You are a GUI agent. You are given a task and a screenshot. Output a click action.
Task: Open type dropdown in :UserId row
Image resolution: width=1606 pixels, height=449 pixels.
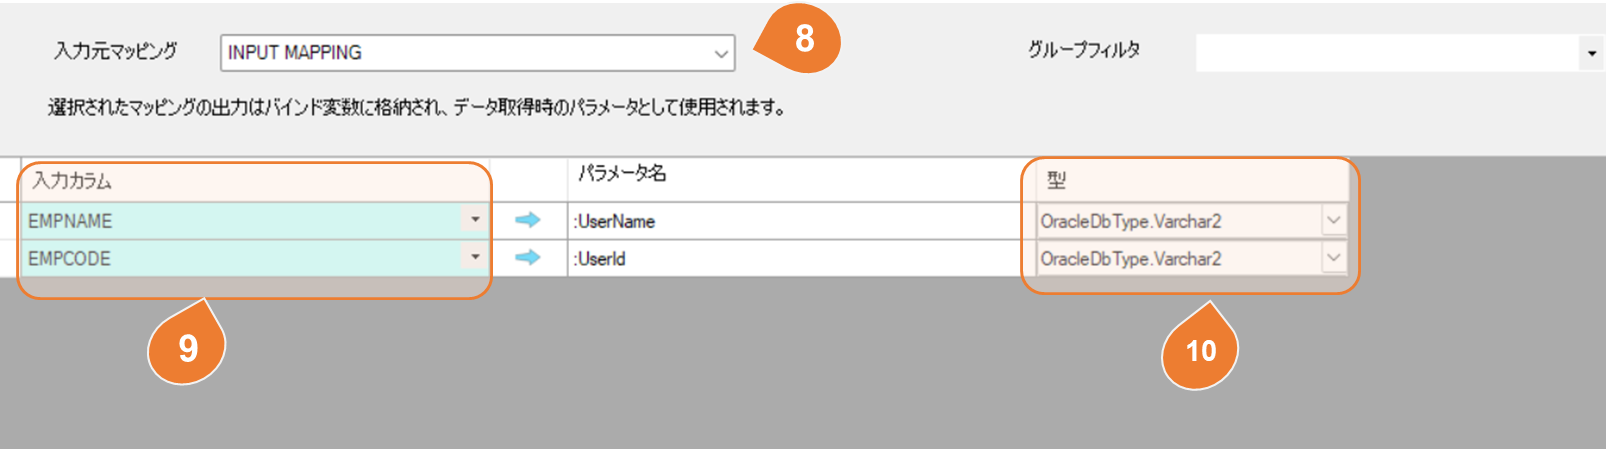click(x=1333, y=258)
